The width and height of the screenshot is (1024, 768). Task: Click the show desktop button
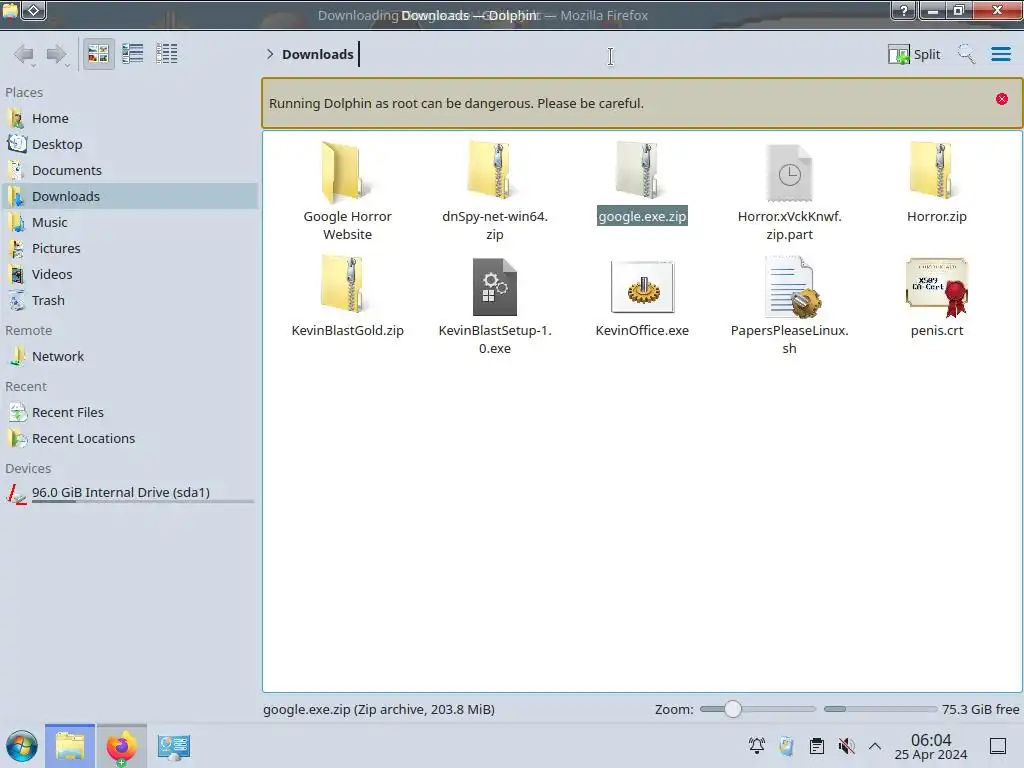[x=998, y=746]
